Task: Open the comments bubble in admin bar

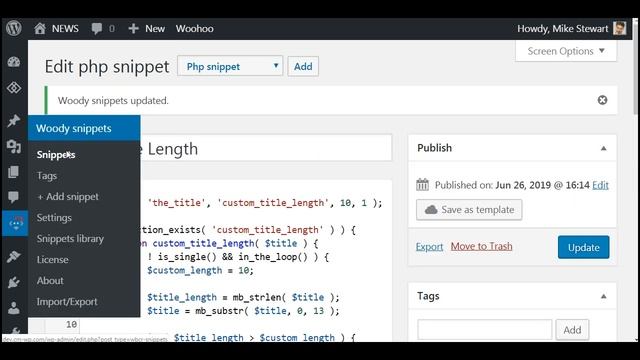Action: 97,29
